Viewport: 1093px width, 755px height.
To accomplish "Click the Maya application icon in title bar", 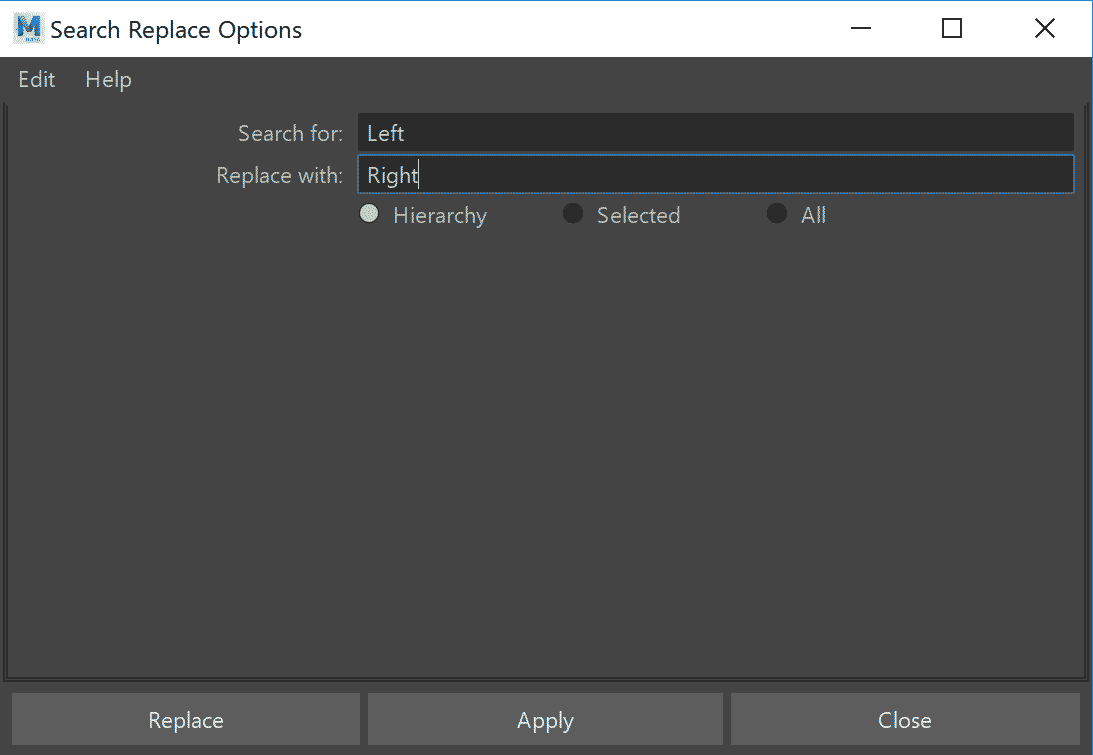I will (x=28, y=29).
